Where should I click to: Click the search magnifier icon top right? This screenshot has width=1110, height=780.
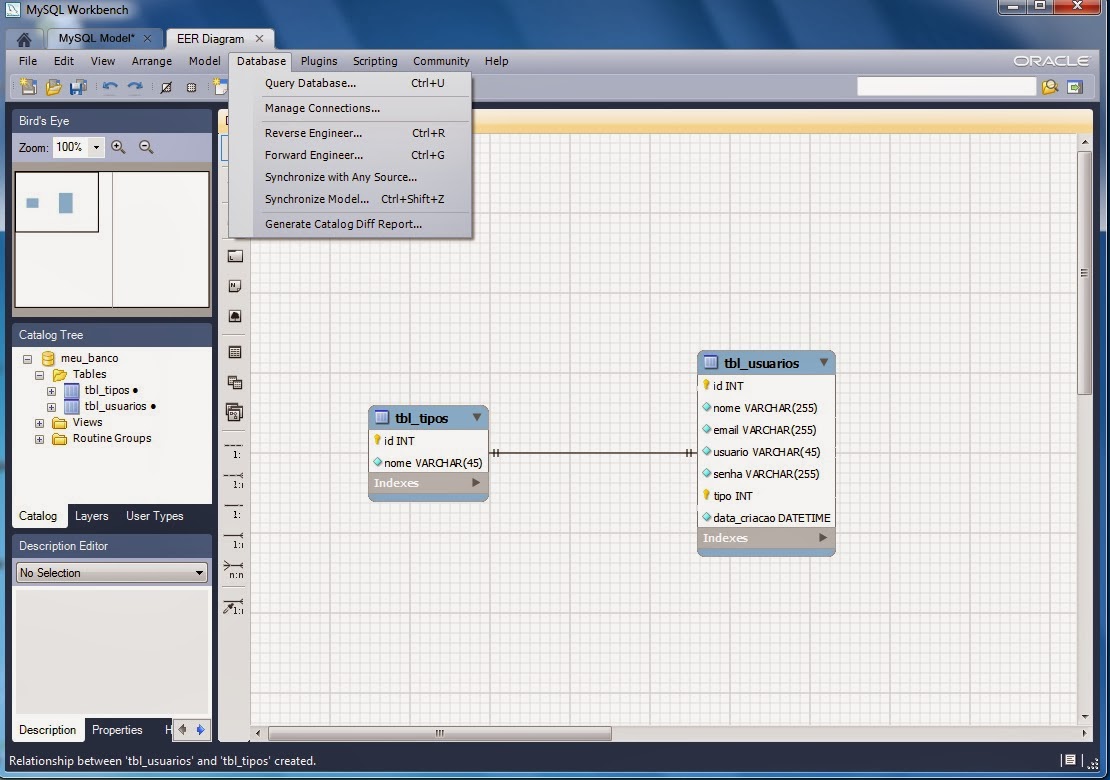click(1051, 87)
